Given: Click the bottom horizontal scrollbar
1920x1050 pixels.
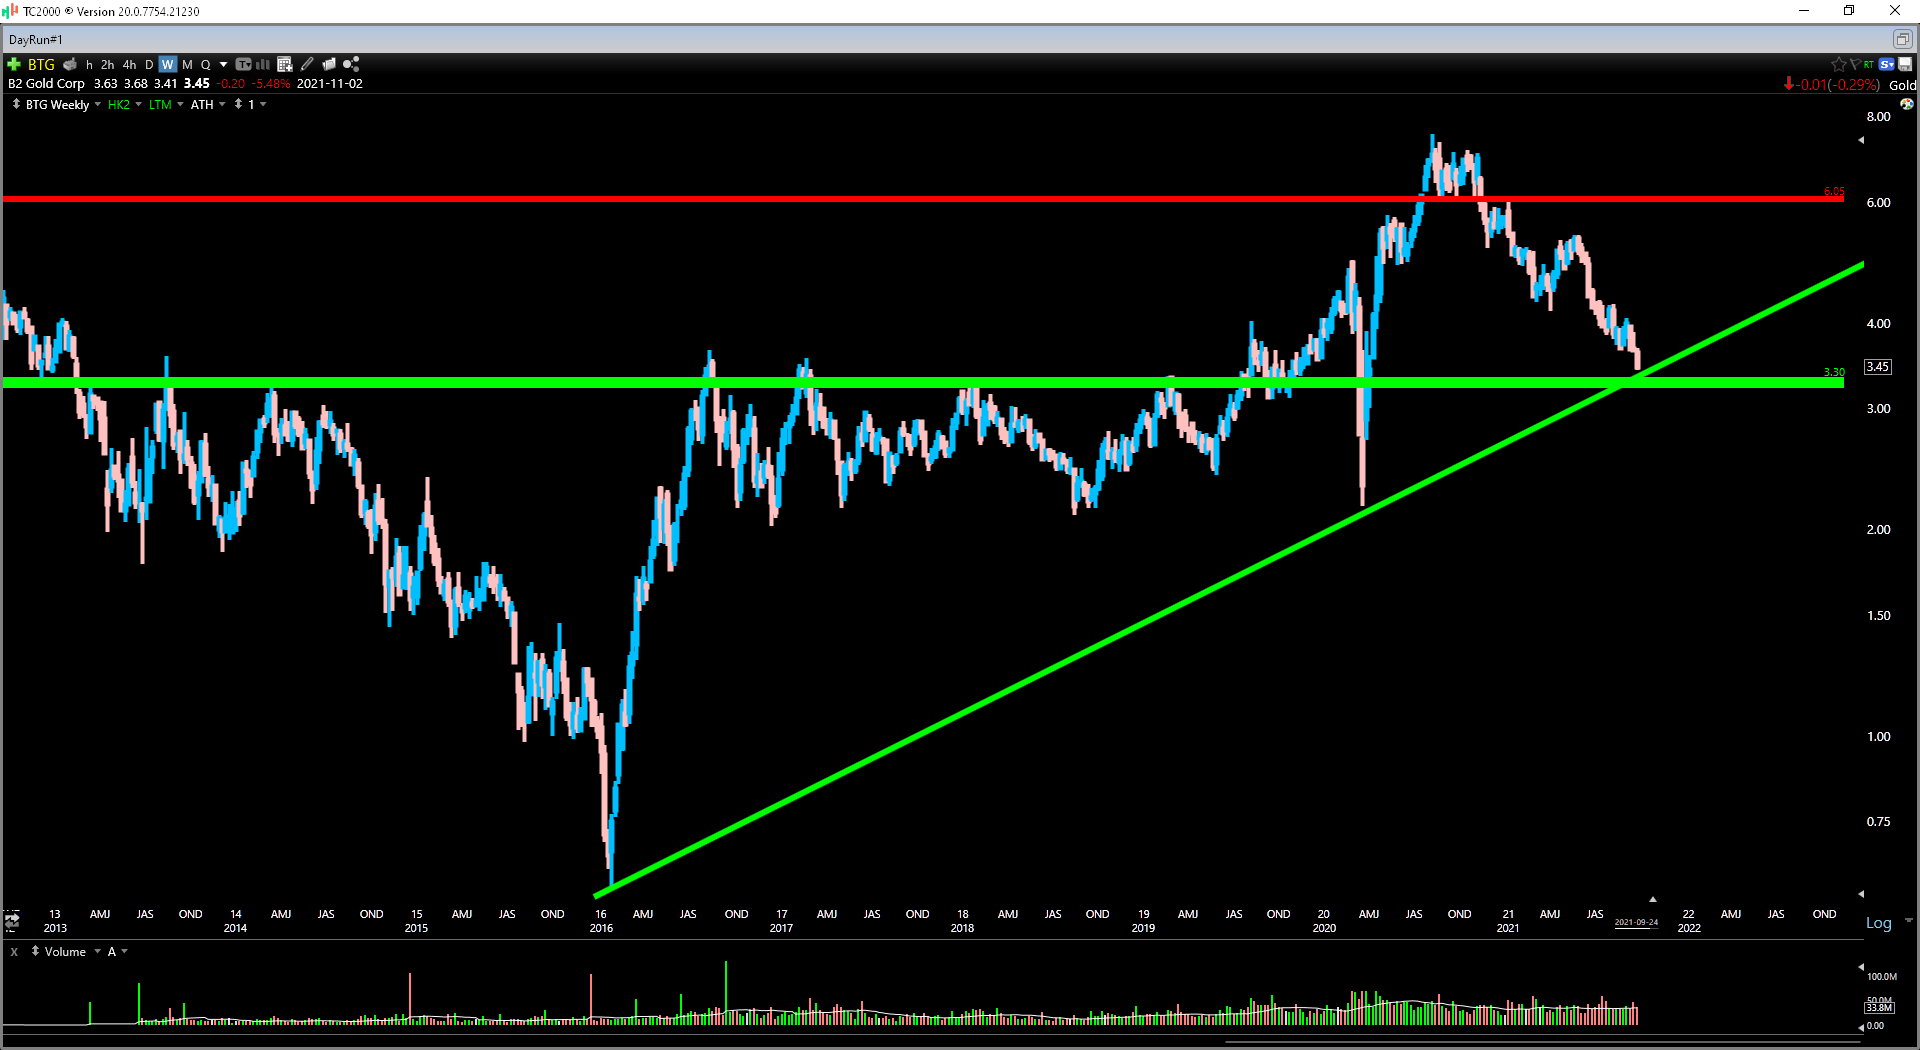Looking at the screenshot, I should tap(1542, 1042).
